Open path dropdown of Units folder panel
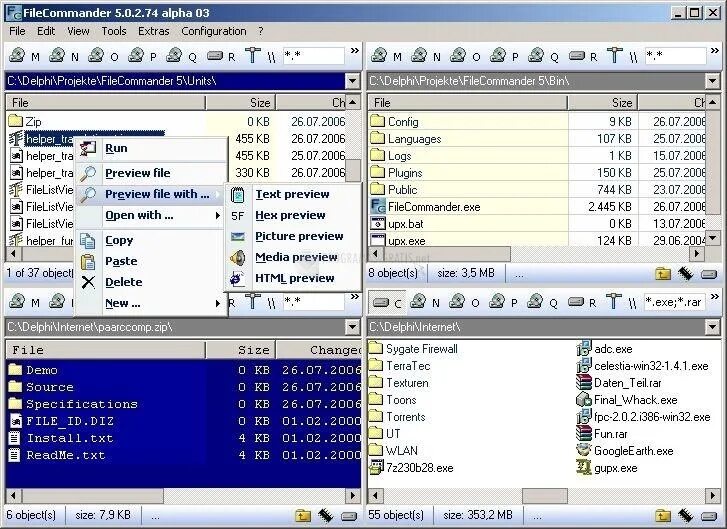Screen dimensions: 727x529 (x=352, y=81)
